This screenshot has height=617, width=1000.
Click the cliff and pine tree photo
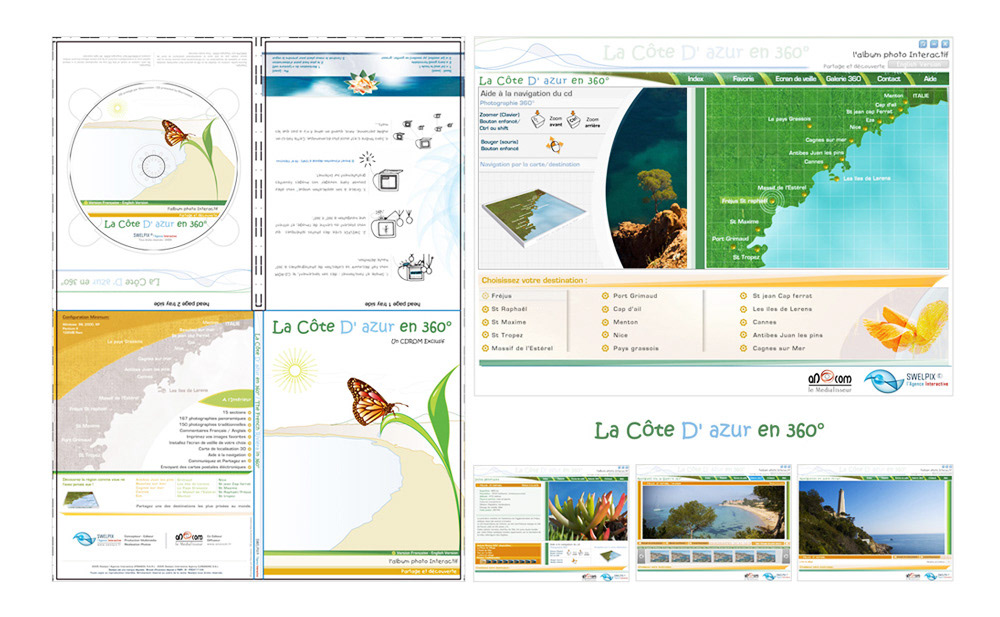(x=646, y=178)
